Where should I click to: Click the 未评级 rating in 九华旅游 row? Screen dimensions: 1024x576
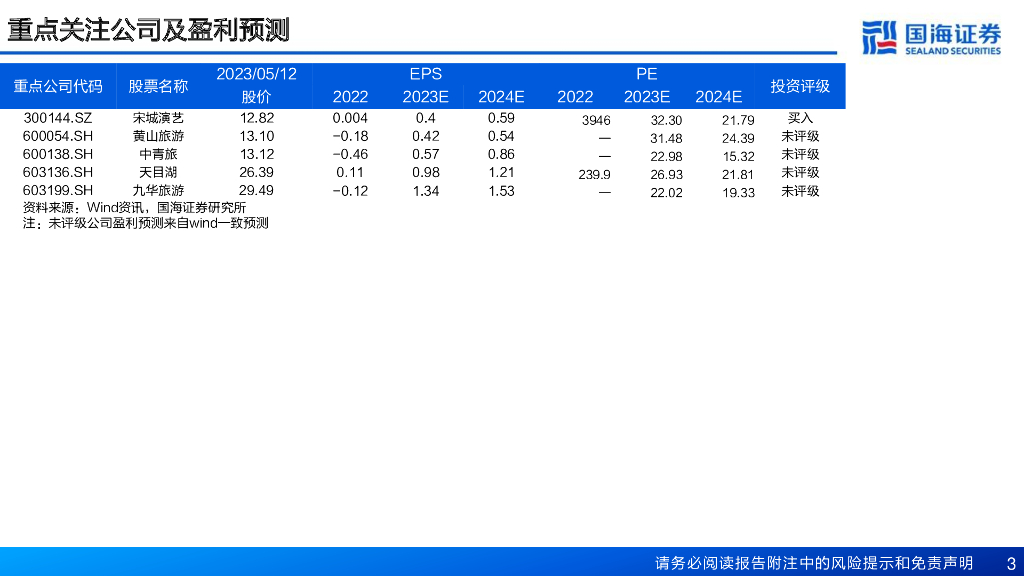(800, 191)
